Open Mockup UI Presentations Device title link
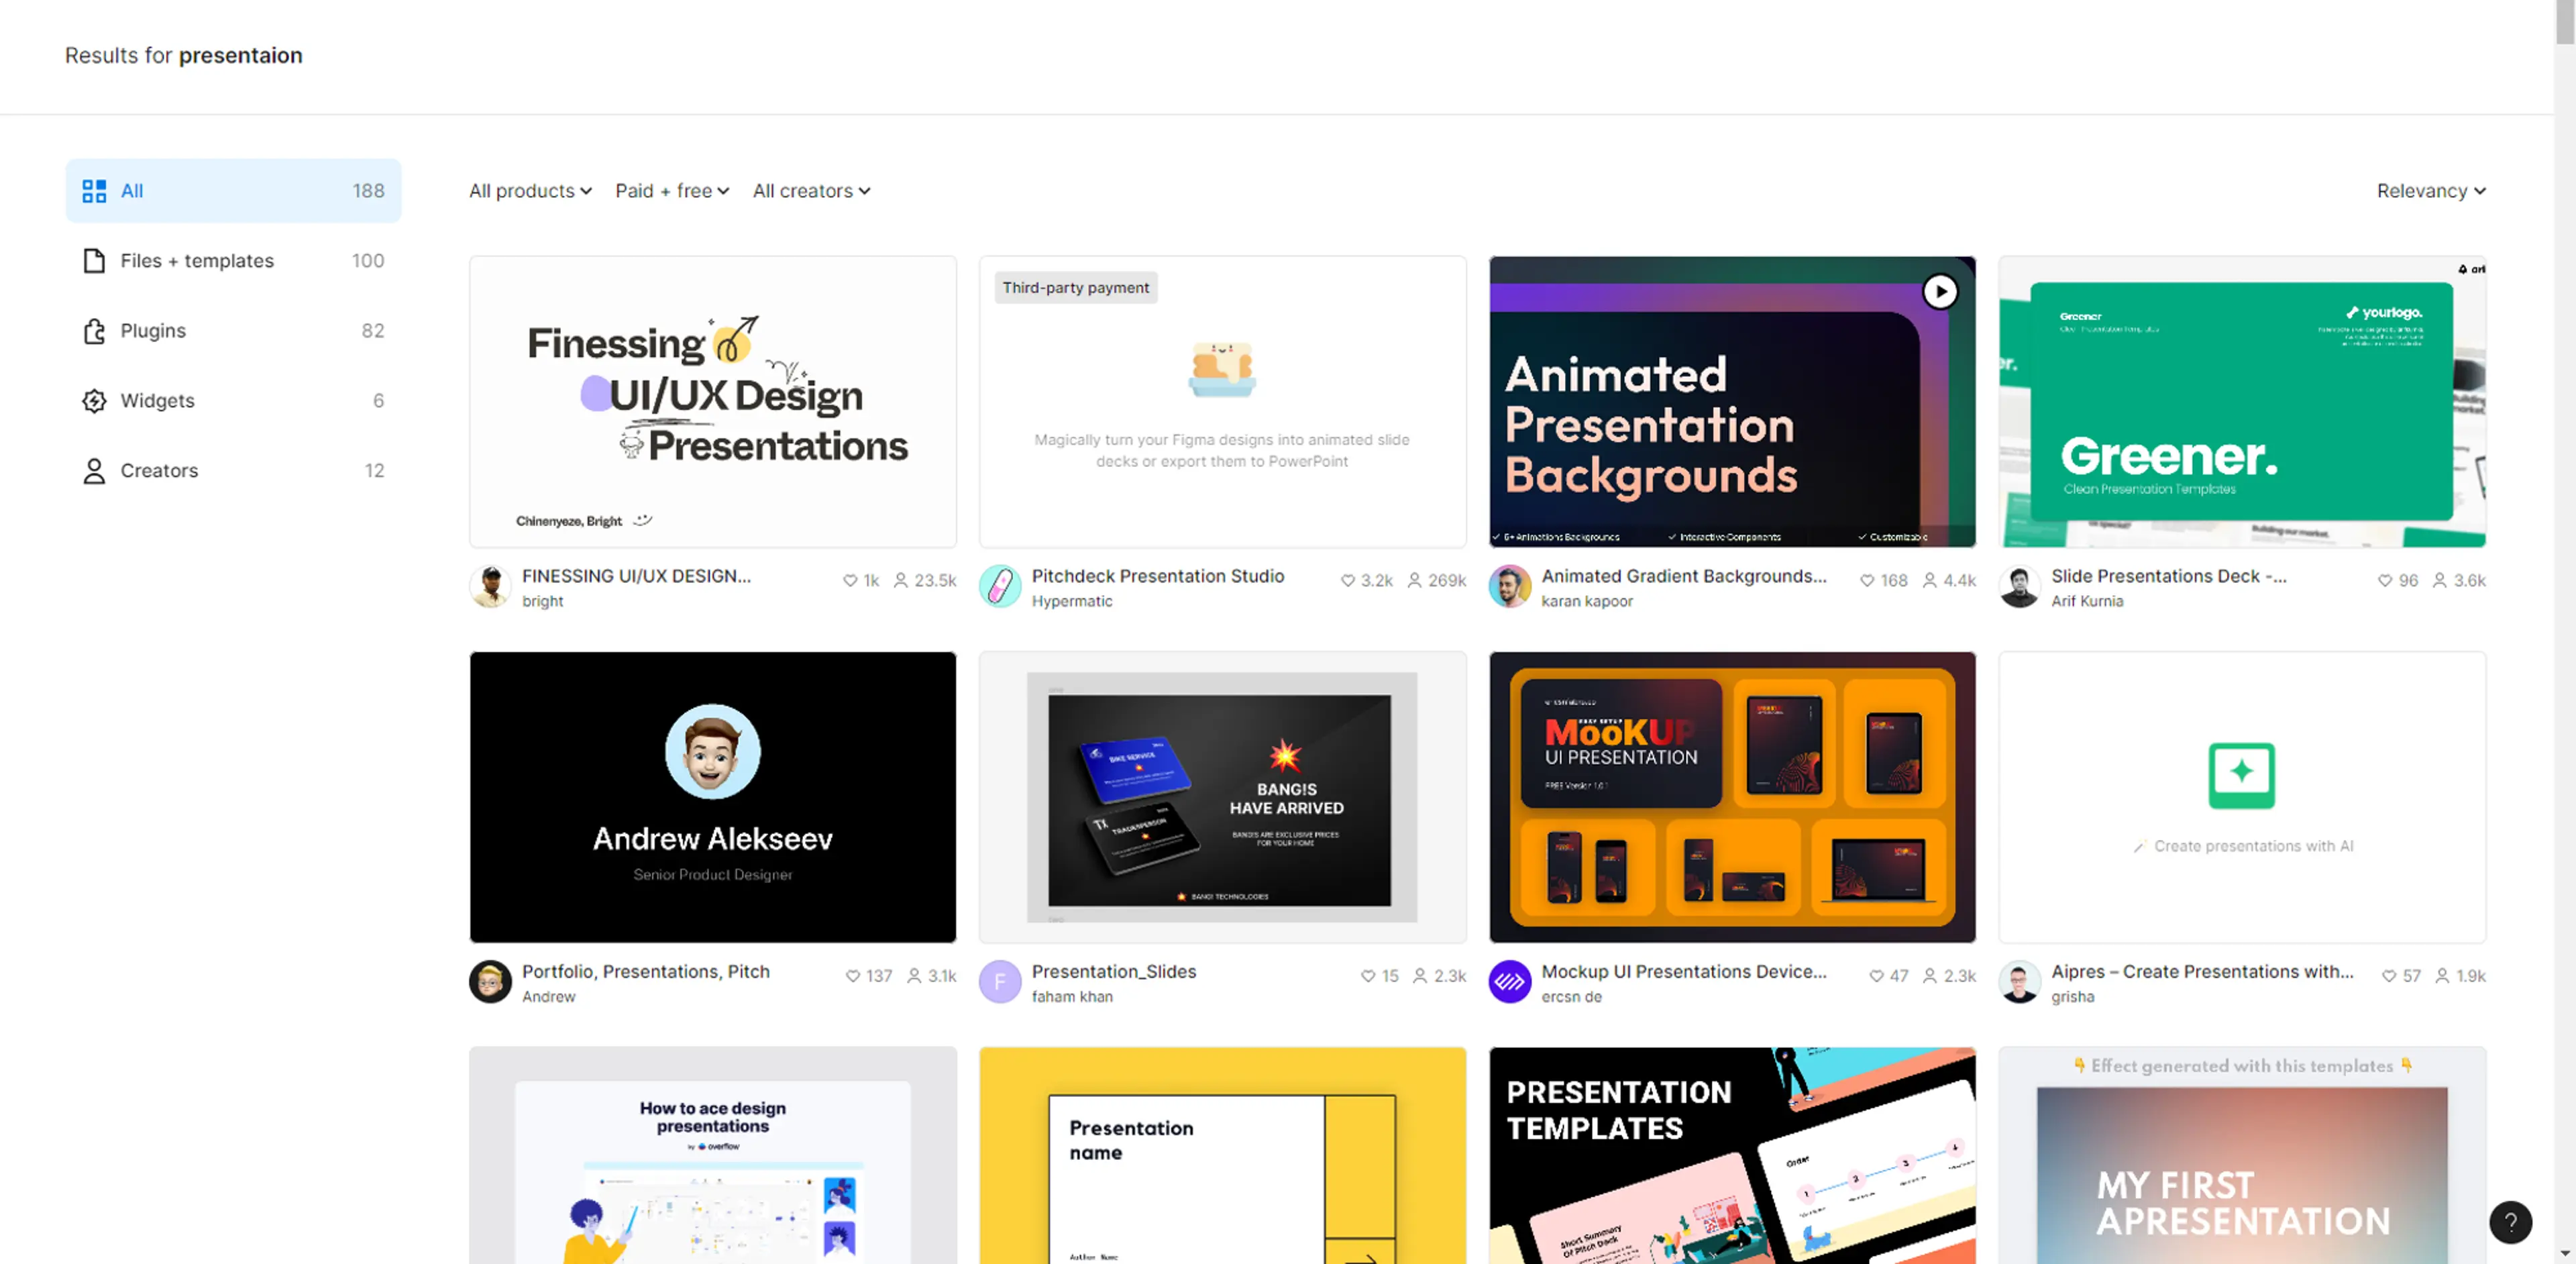The height and width of the screenshot is (1264, 2576). point(1684,972)
